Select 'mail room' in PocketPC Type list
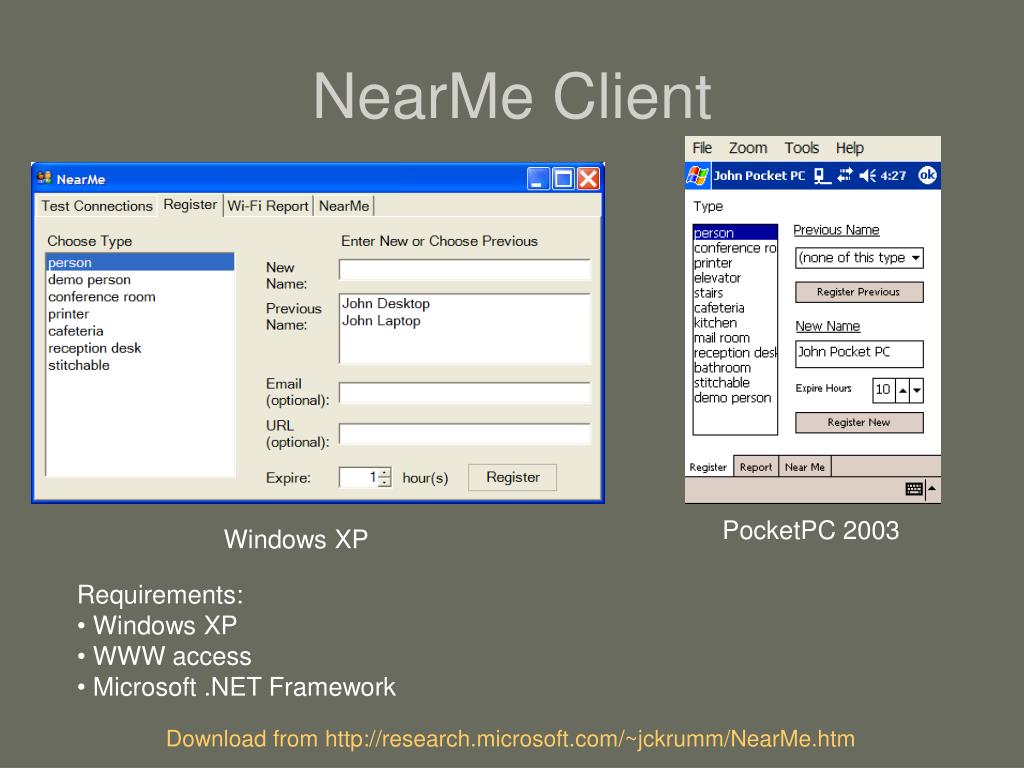The image size is (1024, 768). (735, 338)
